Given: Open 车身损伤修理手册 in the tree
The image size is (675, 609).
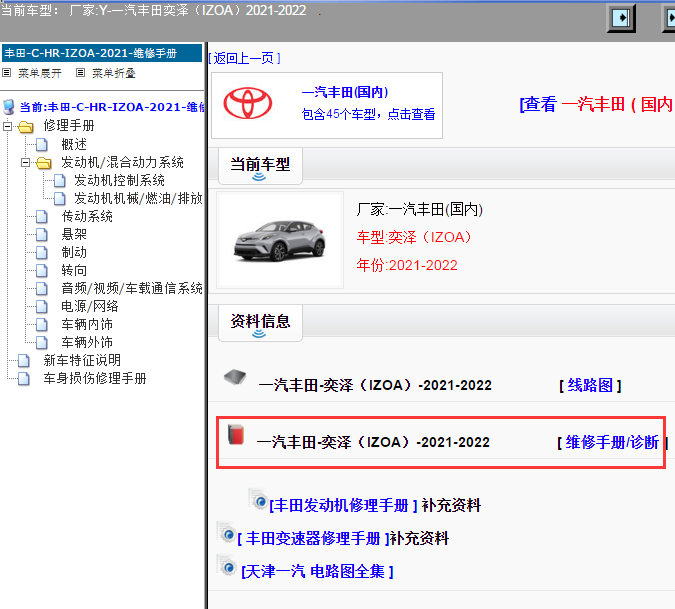Looking at the screenshot, I should pyautogui.click(x=95, y=379).
